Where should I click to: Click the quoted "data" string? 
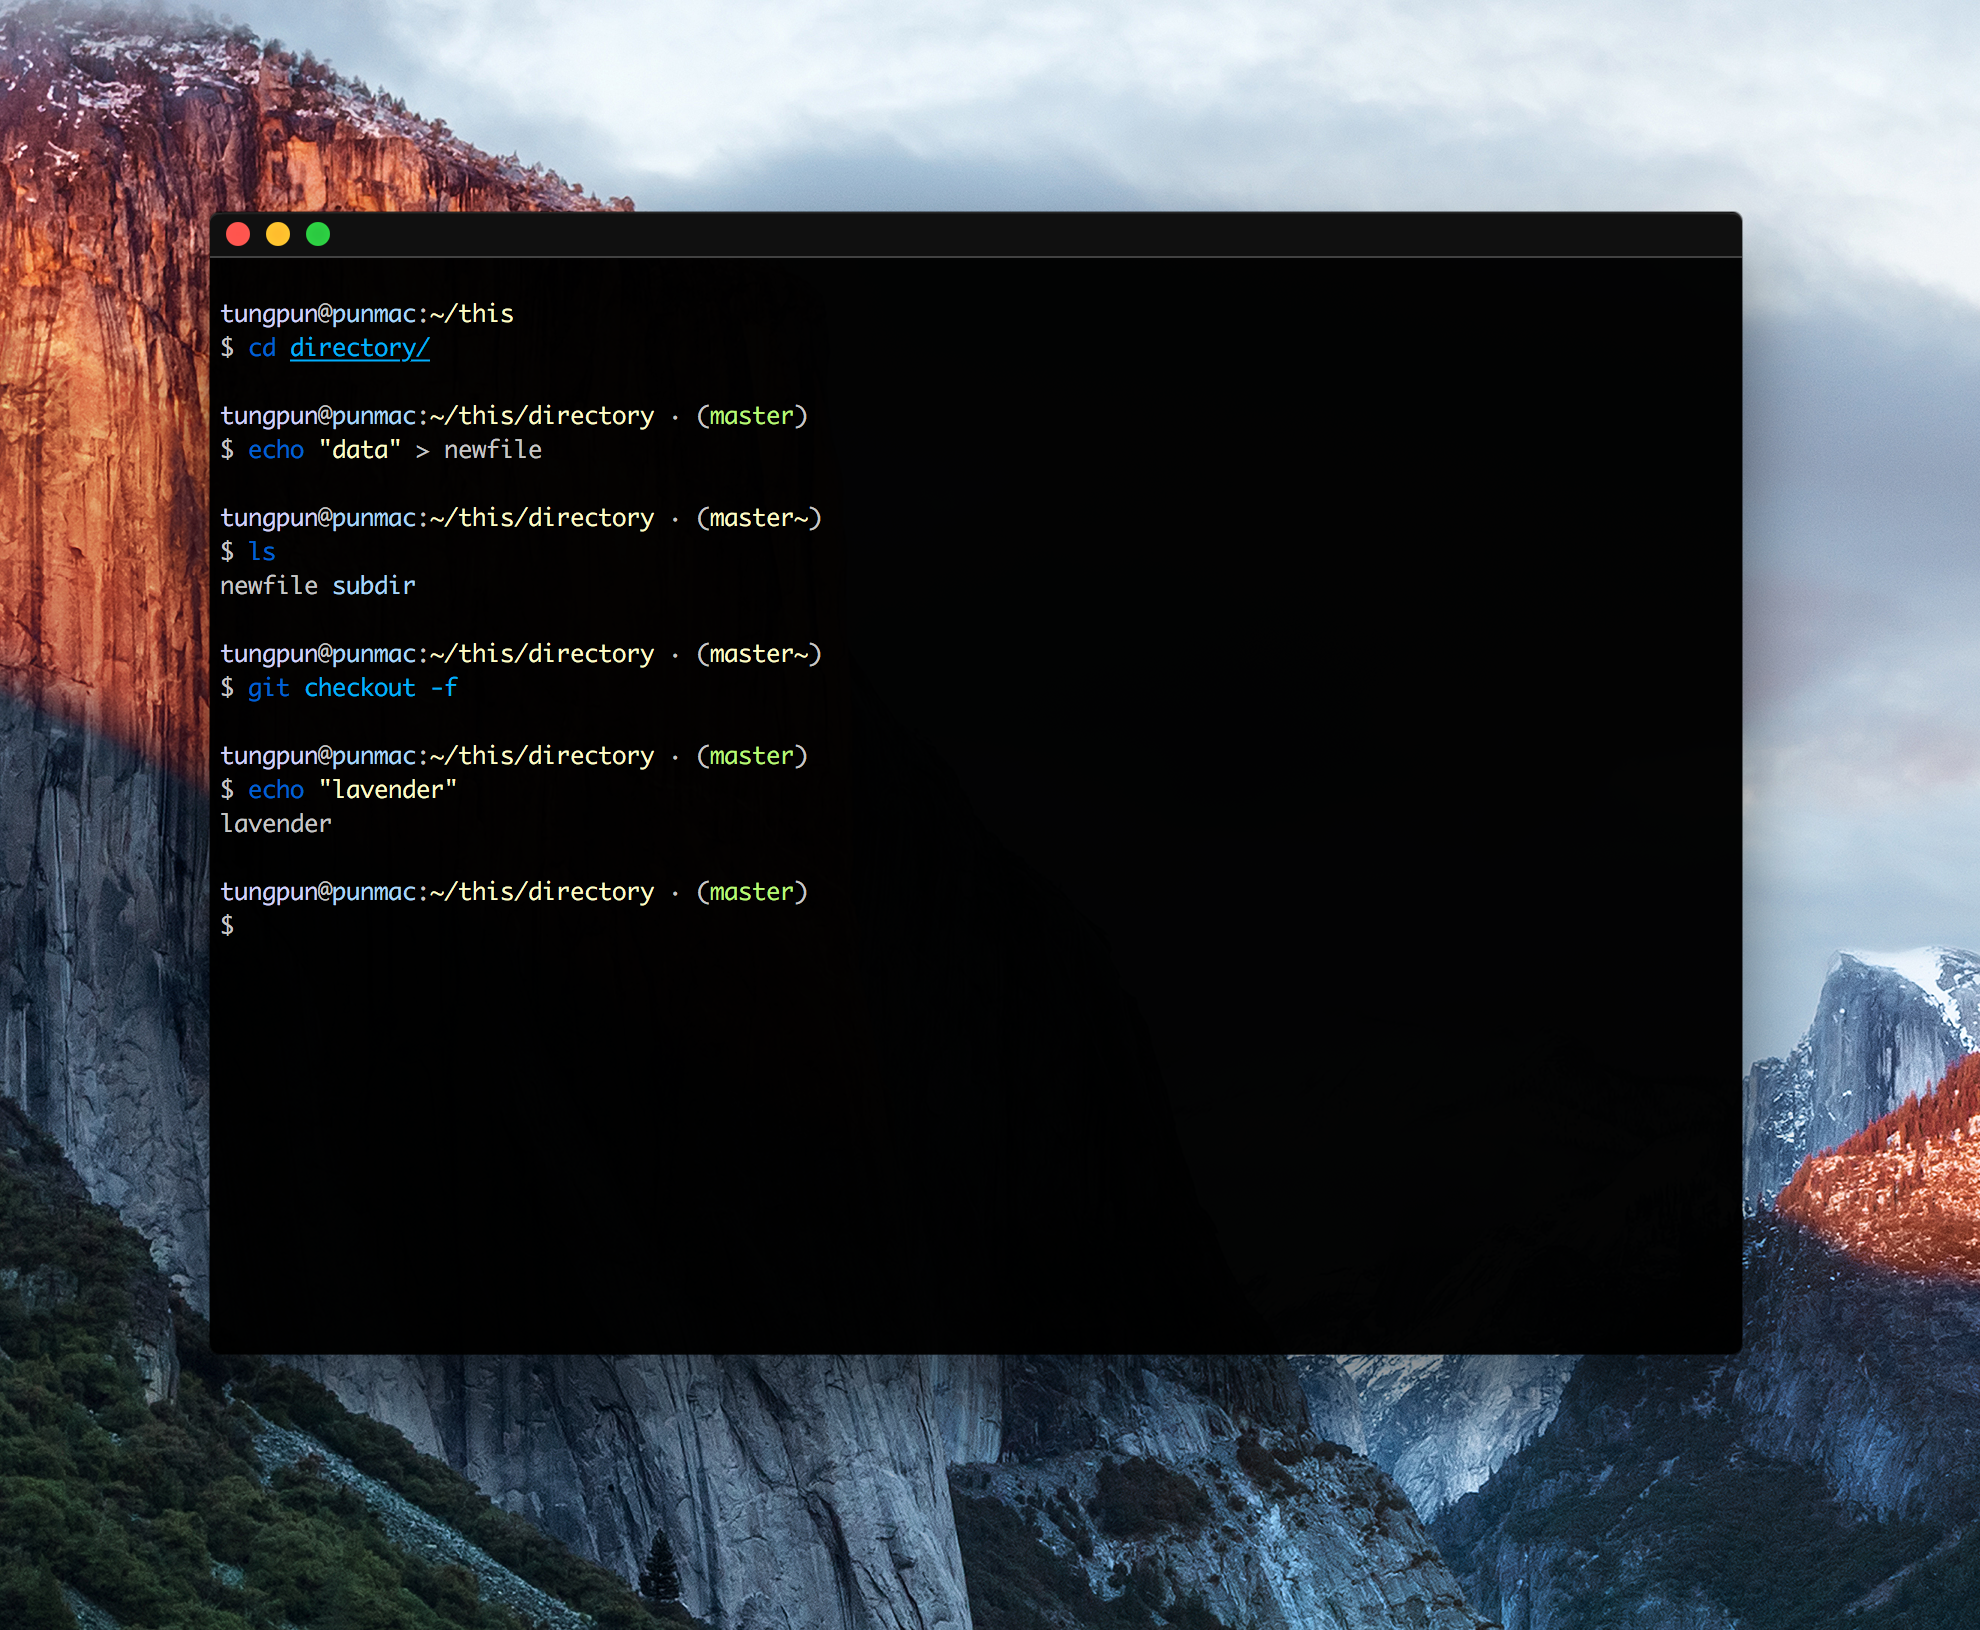click(x=360, y=450)
